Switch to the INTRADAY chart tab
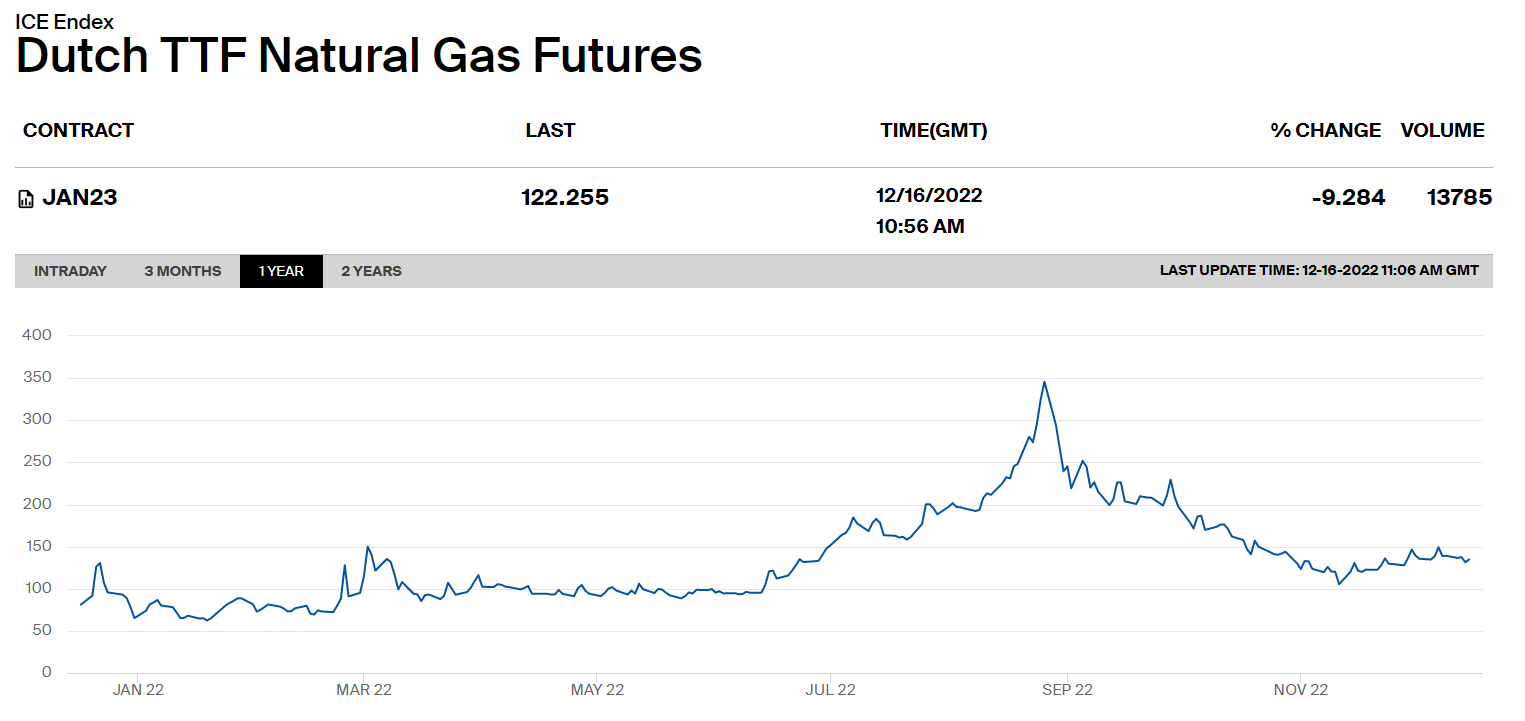Viewport: 1525px width, 721px height. pyautogui.click(x=70, y=271)
